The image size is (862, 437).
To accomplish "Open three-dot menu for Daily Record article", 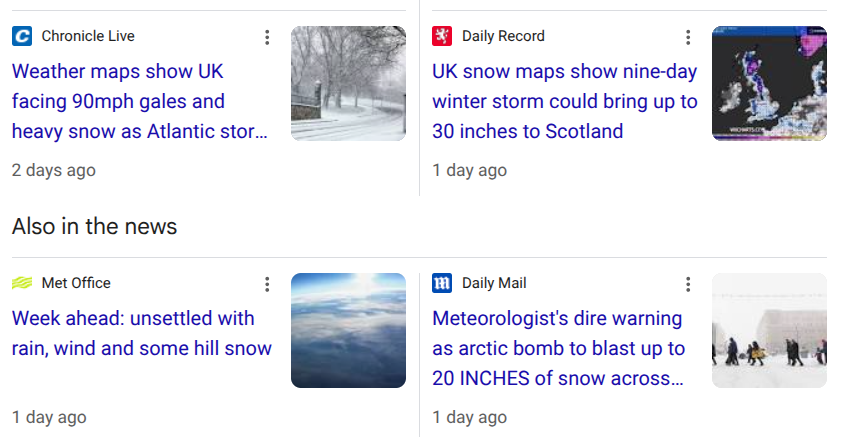I will [688, 38].
